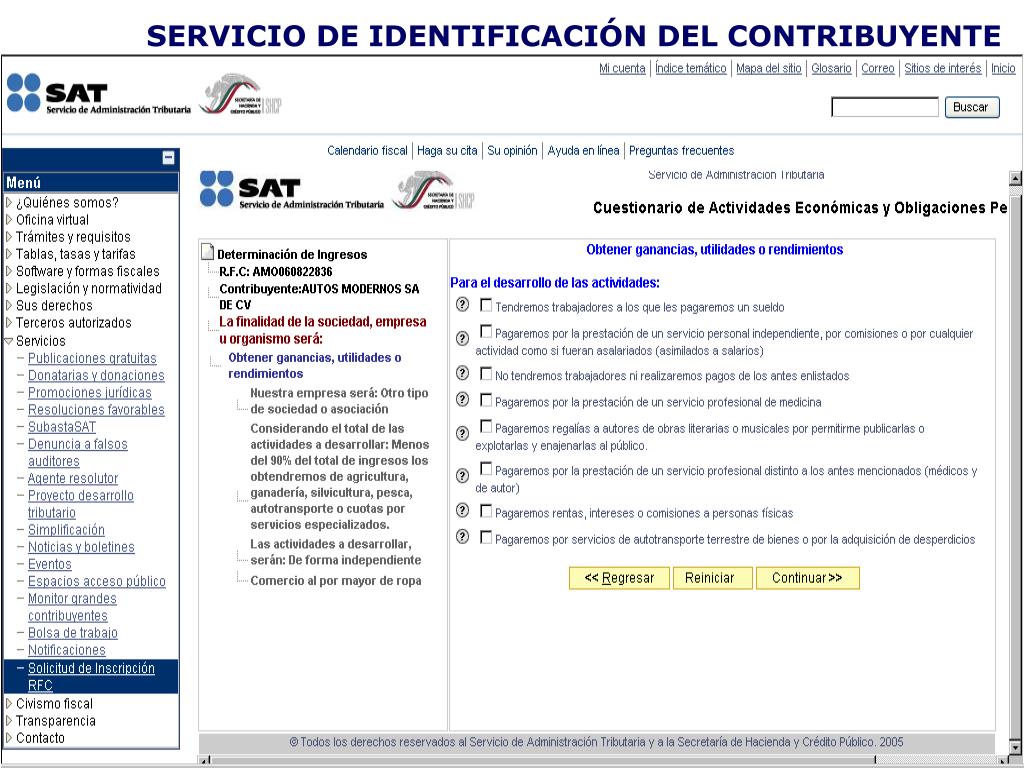Viewport: 1024px width, 768px height.
Task: Click the document icon beside Determinación de Ingresos
Action: click(x=208, y=251)
